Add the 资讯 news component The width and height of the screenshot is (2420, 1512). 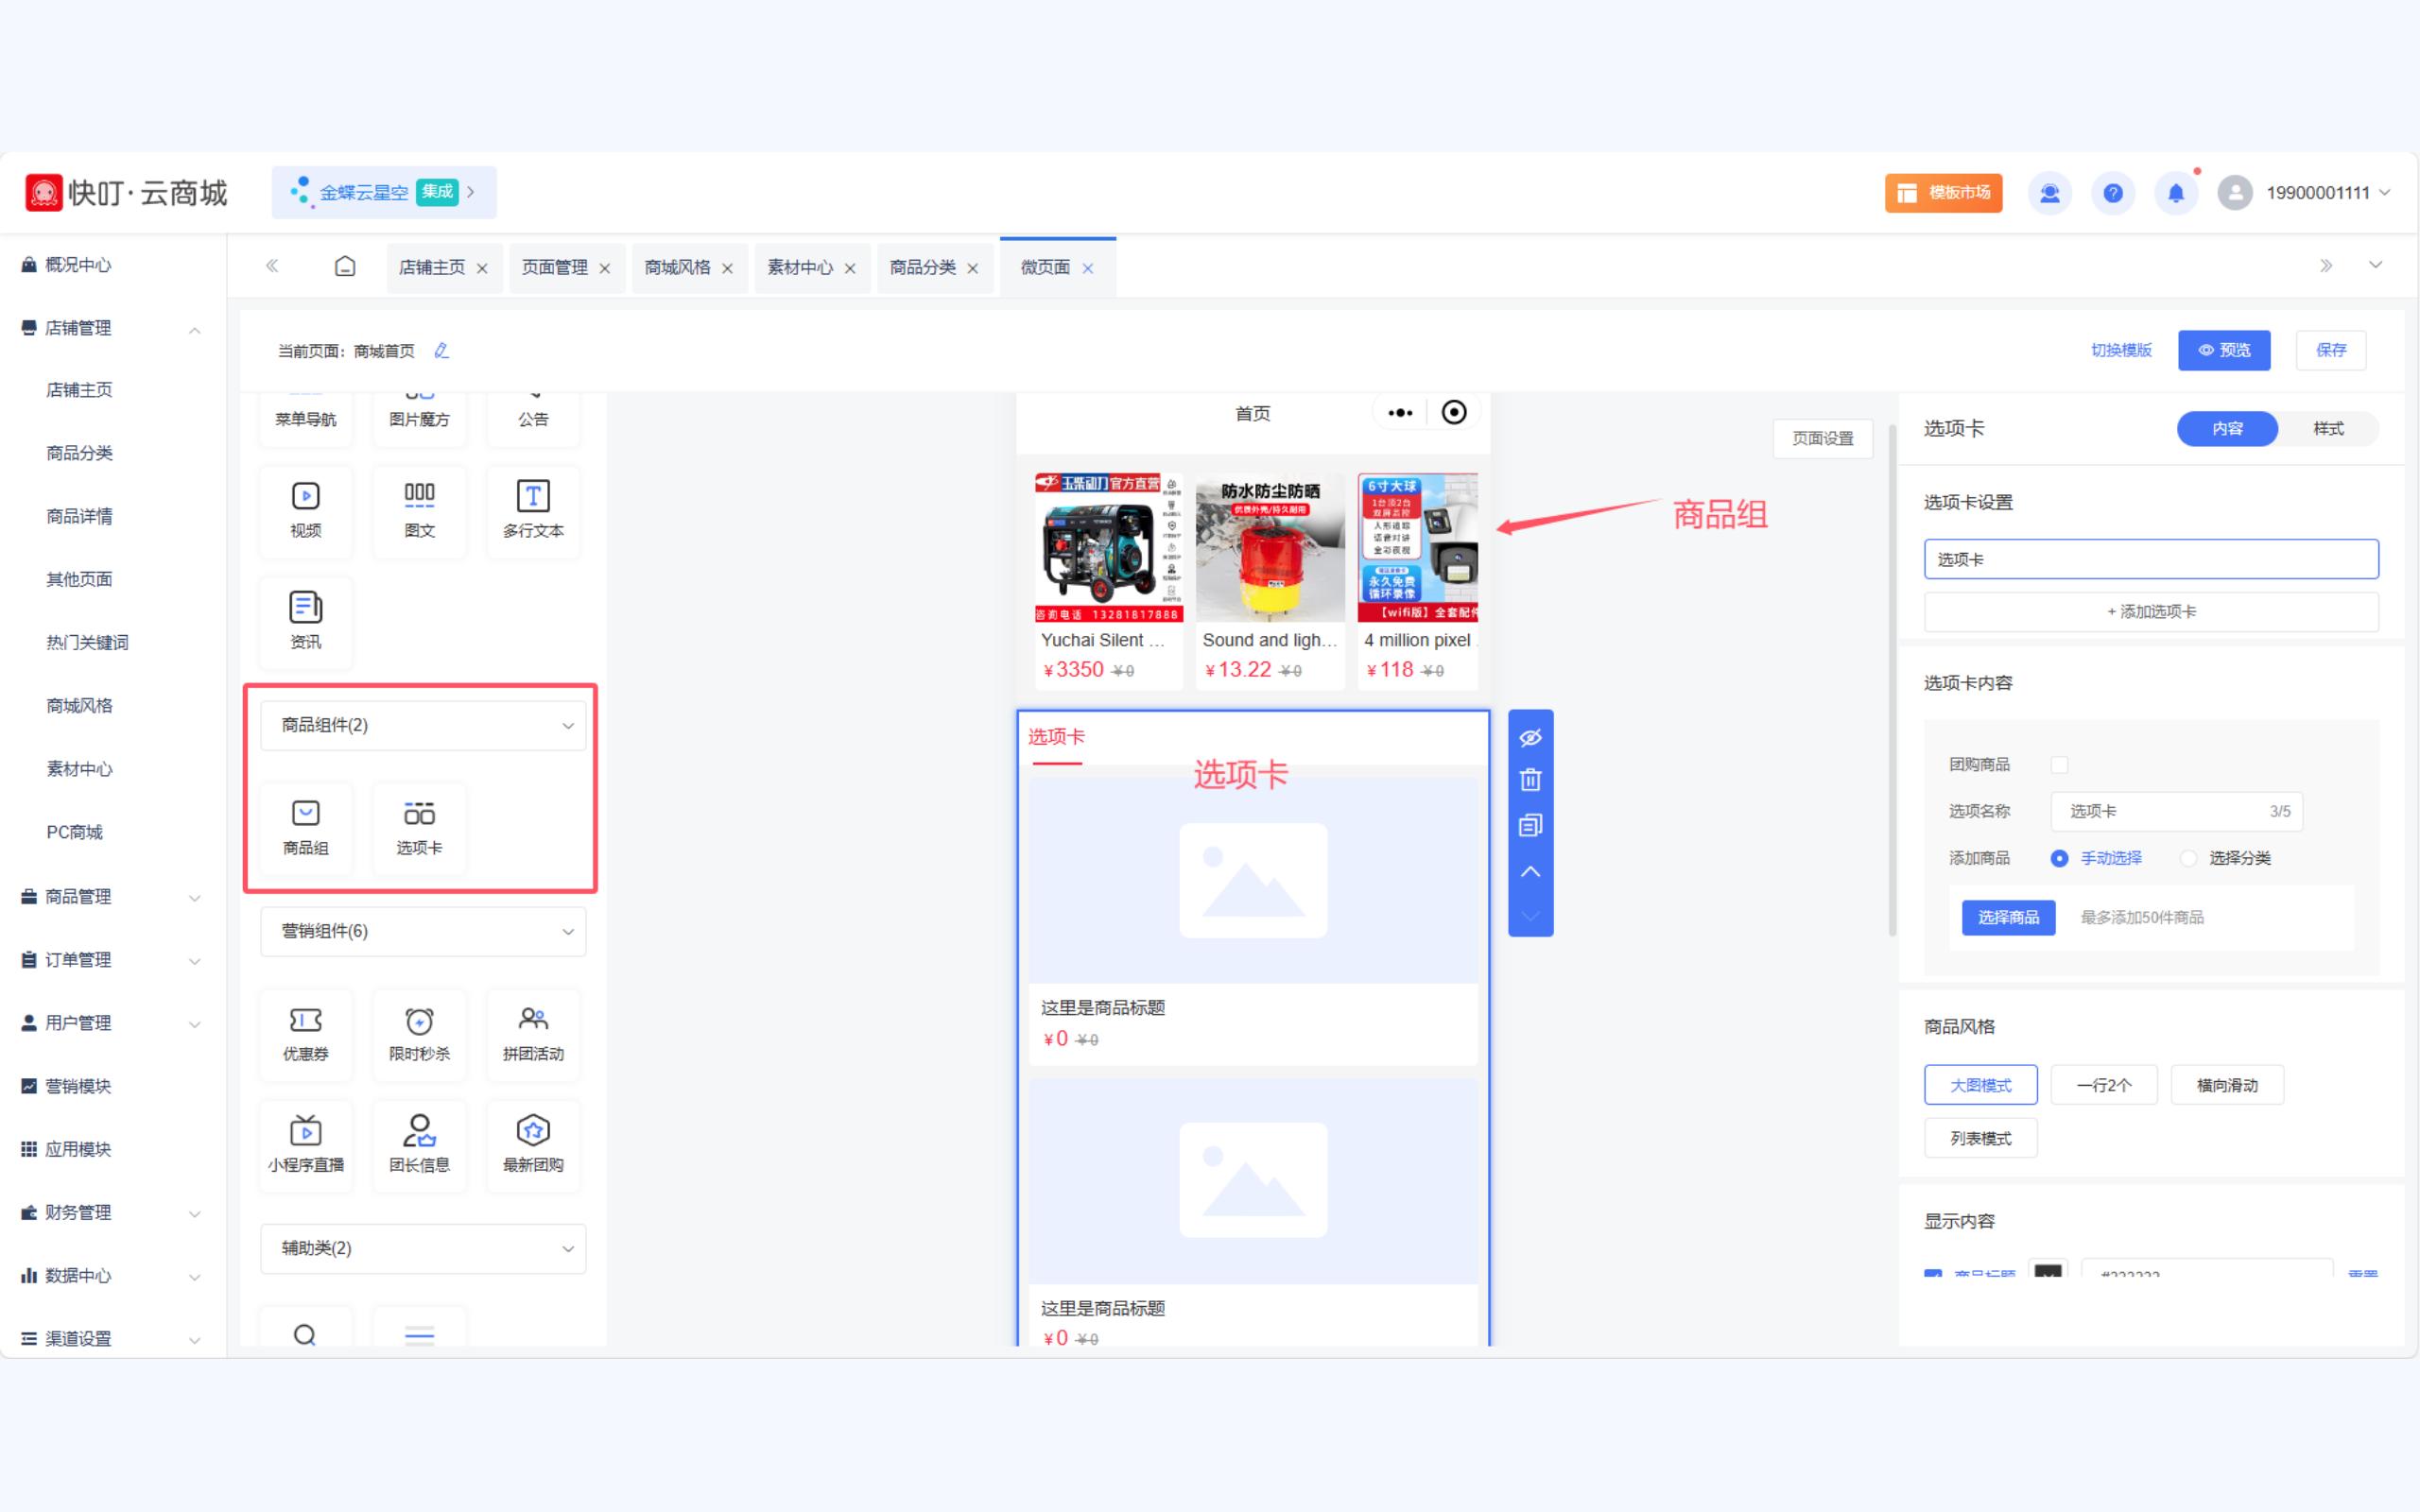tap(305, 621)
